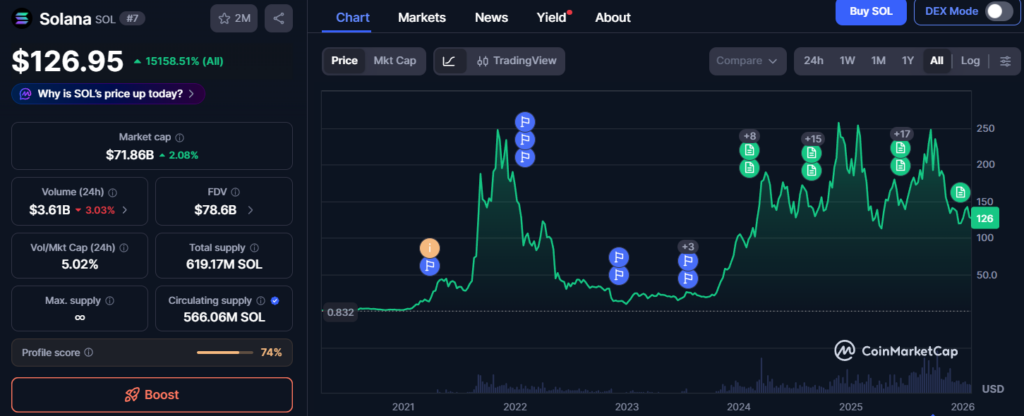1024x416 pixels.
Task: Switch to the Markets tab
Action: pyautogui.click(x=422, y=17)
